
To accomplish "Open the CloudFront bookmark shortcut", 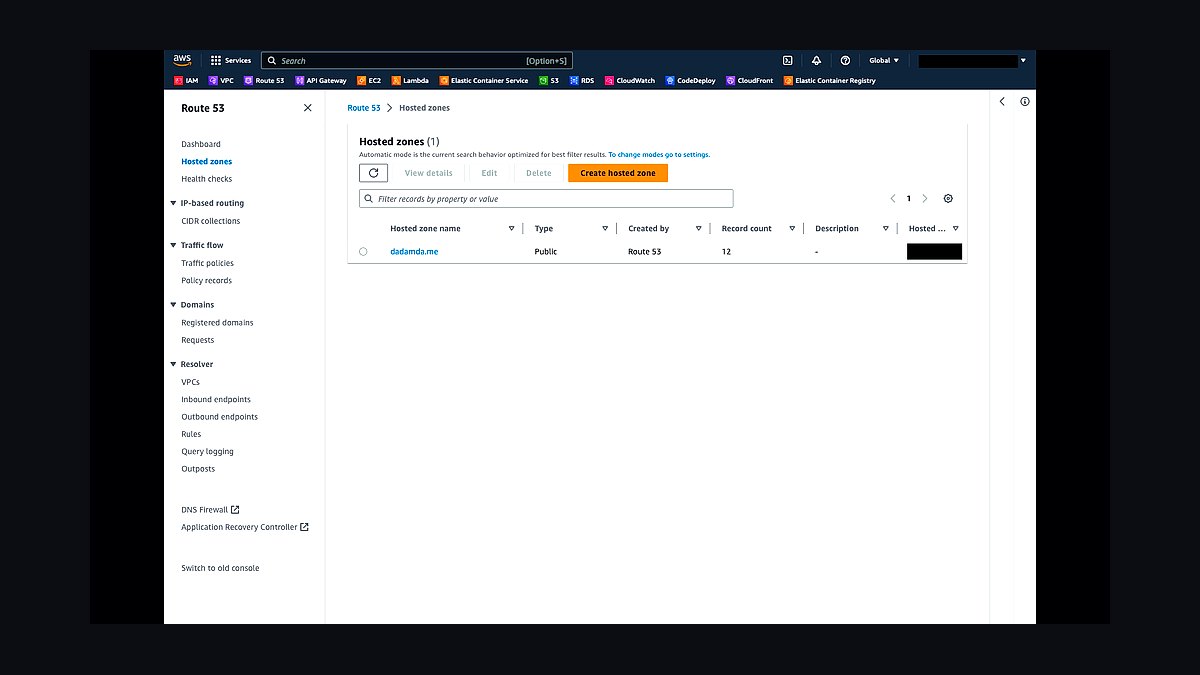I will (750, 80).
